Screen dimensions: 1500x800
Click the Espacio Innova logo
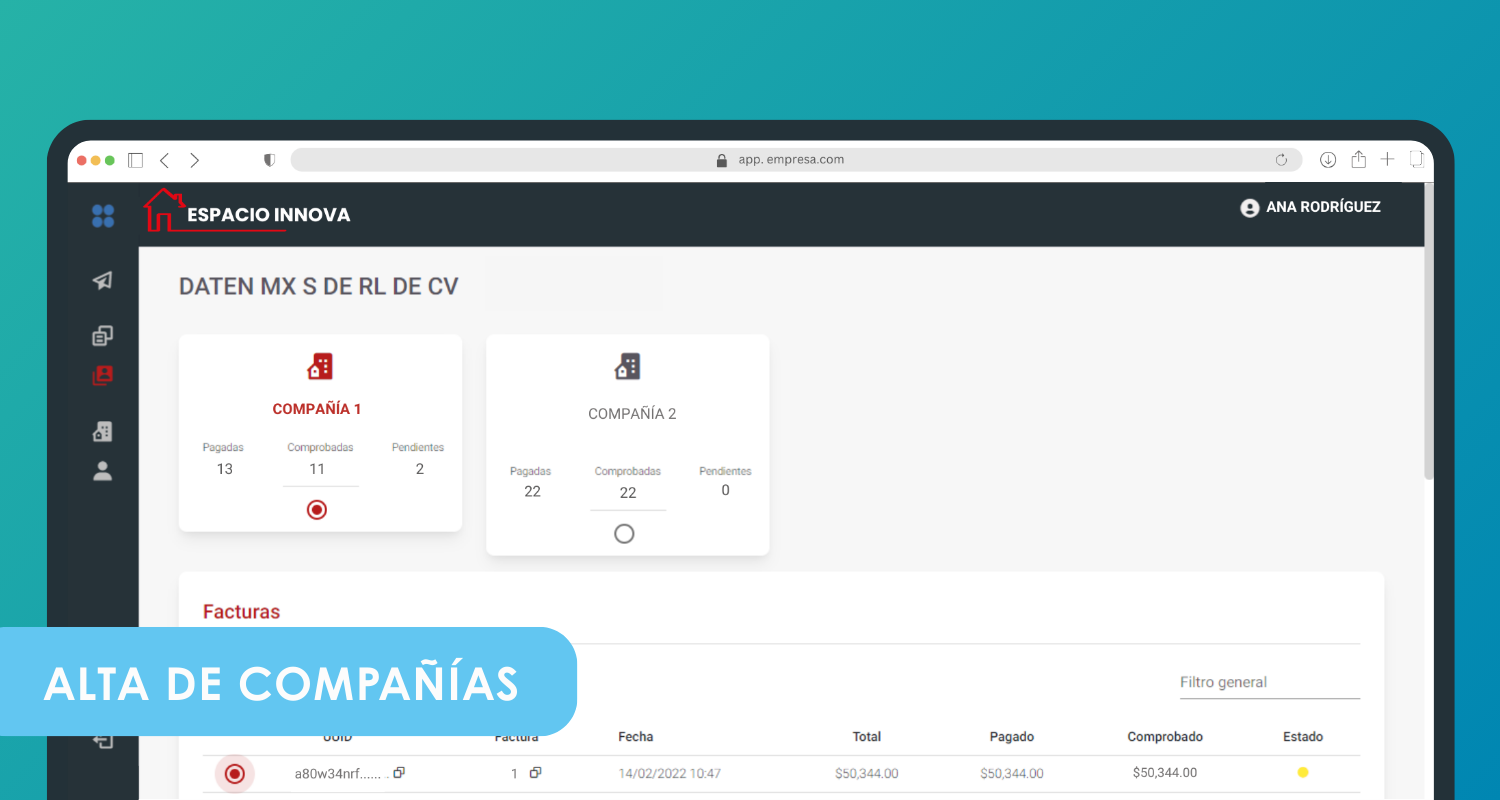coord(247,212)
